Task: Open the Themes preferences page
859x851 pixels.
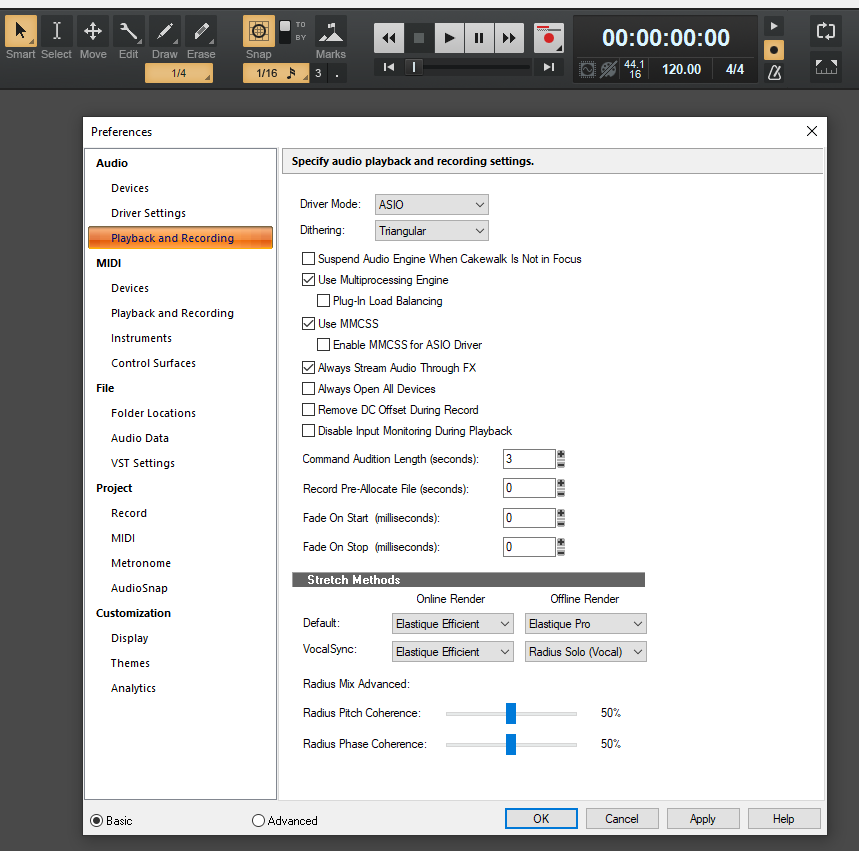Action: coord(130,663)
